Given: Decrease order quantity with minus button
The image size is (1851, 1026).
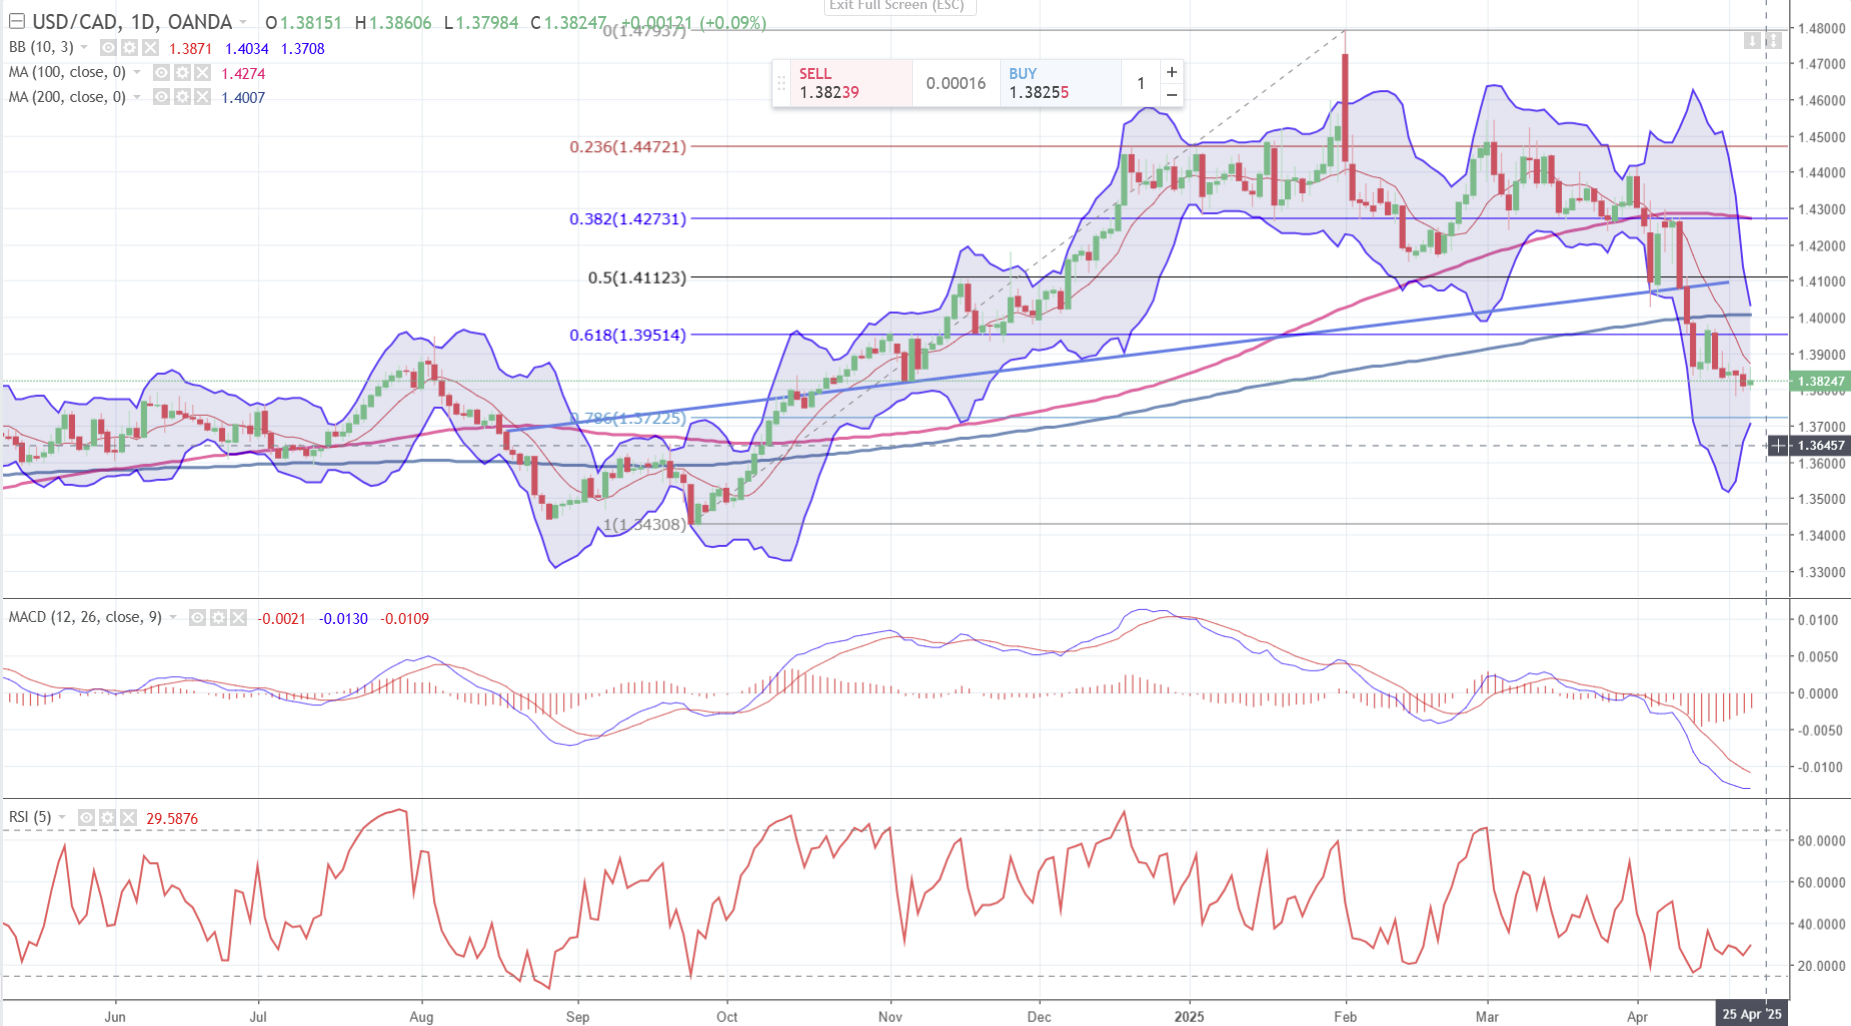Looking at the screenshot, I should [x=1171, y=95].
